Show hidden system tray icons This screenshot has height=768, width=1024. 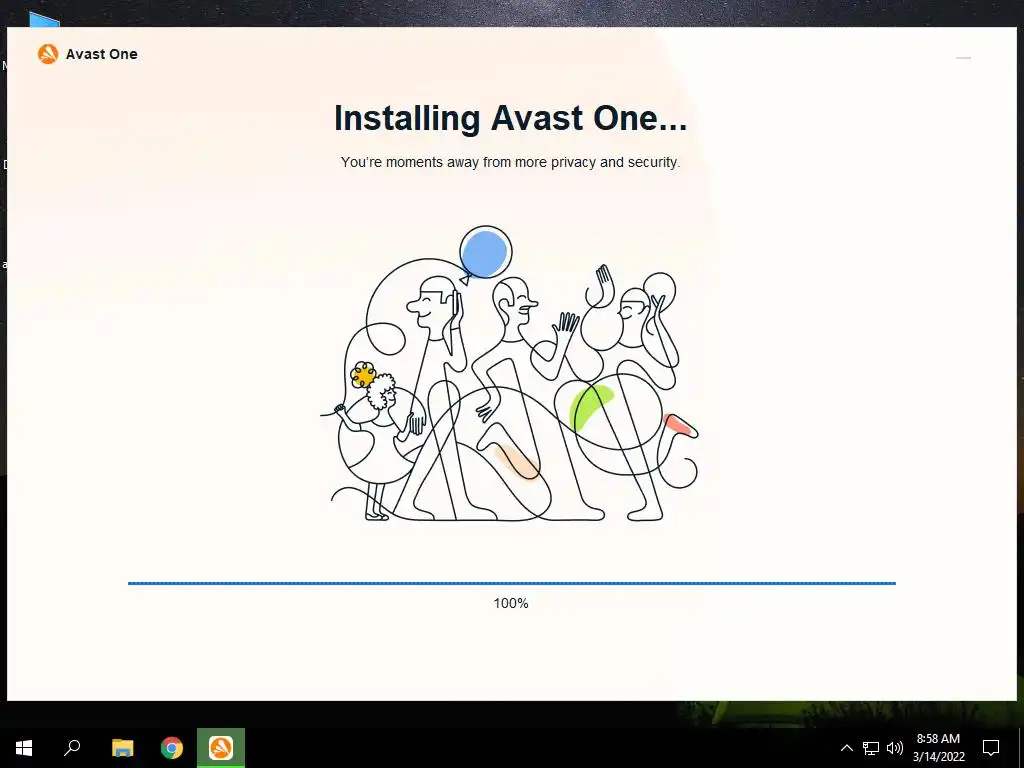tap(846, 748)
